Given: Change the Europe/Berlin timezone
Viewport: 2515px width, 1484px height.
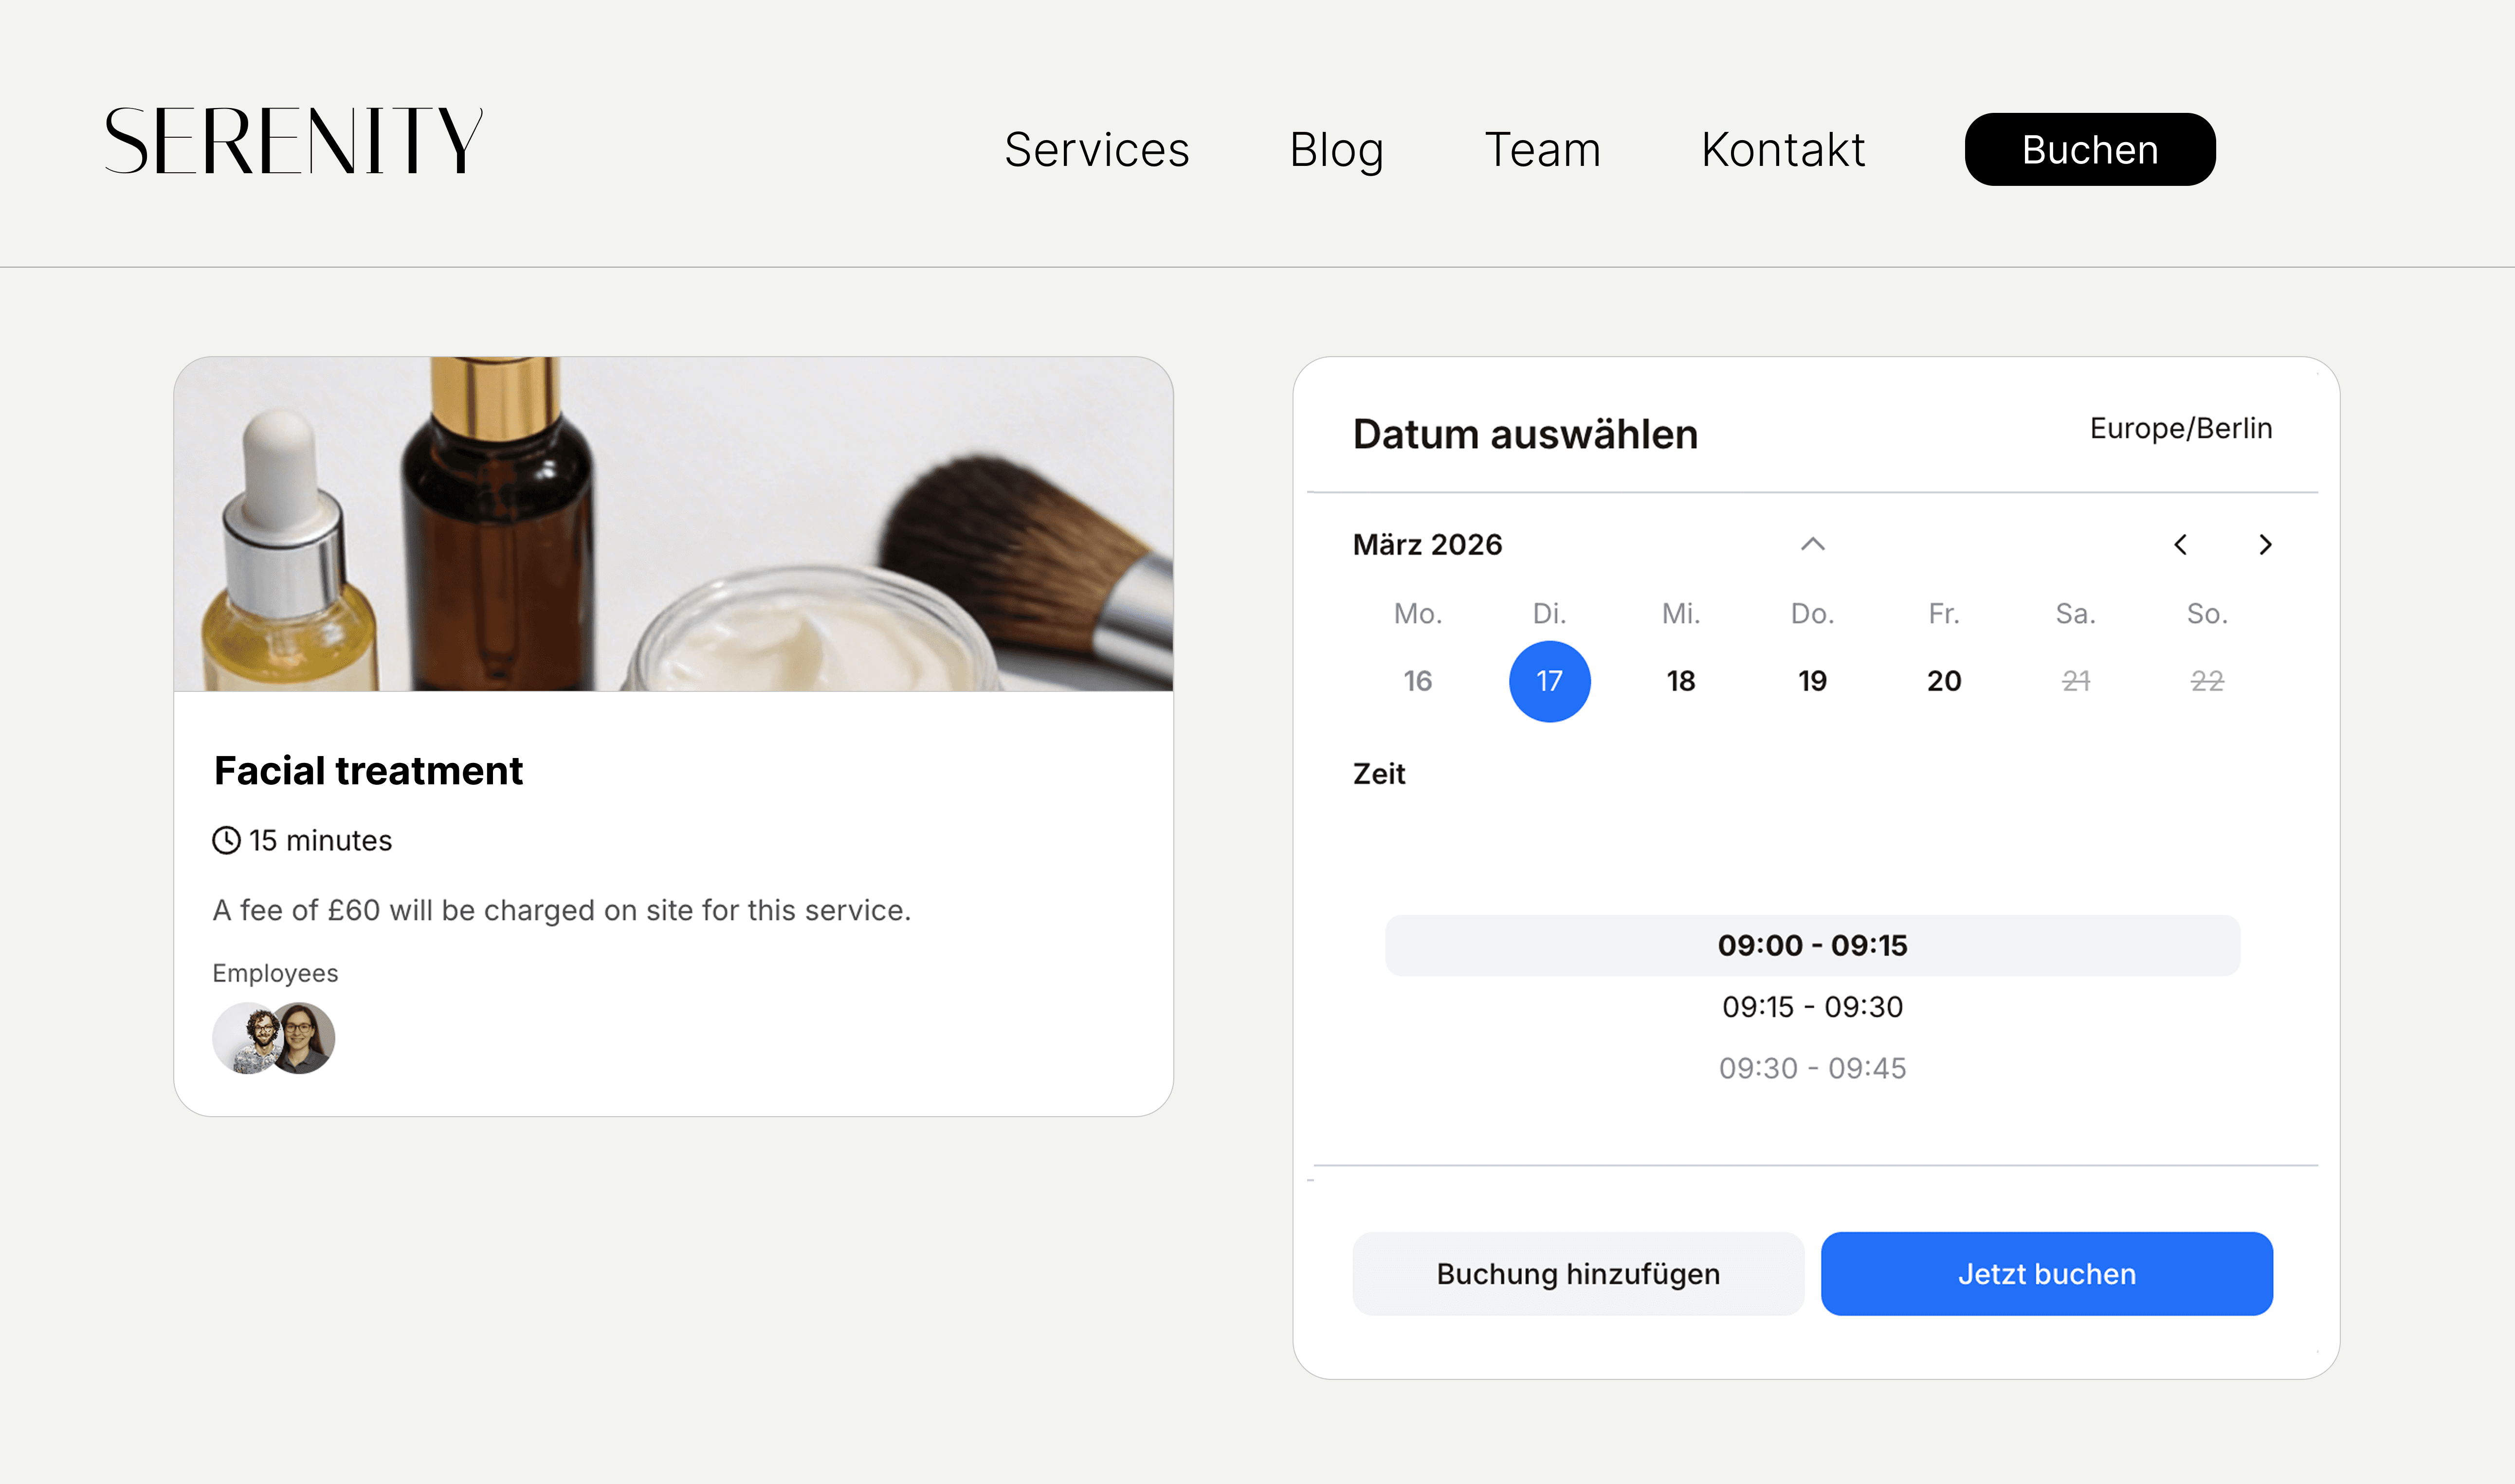Looking at the screenshot, I should point(2180,428).
